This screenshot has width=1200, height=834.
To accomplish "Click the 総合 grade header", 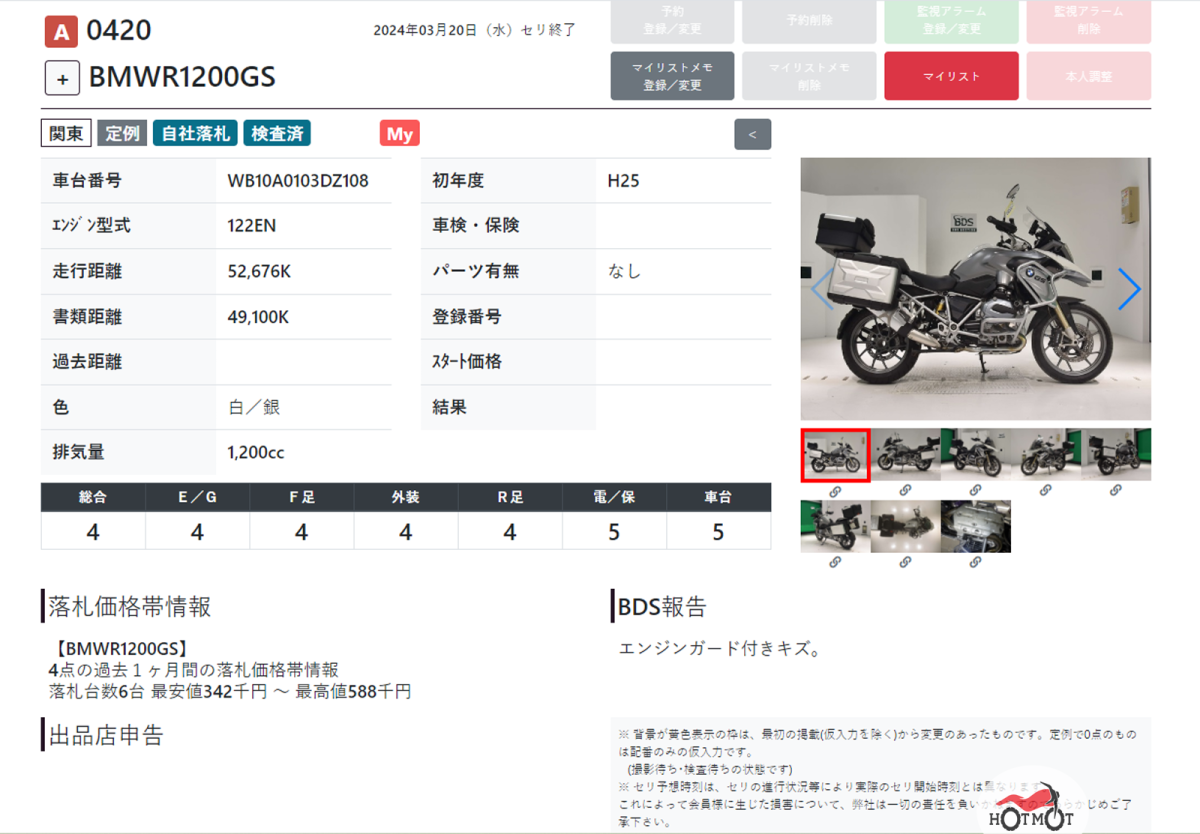I will point(93,497).
